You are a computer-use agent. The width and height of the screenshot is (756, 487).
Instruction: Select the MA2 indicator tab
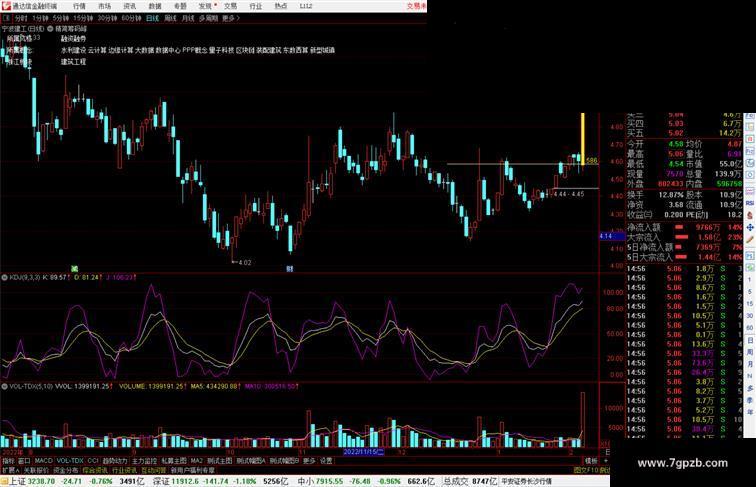(197, 461)
